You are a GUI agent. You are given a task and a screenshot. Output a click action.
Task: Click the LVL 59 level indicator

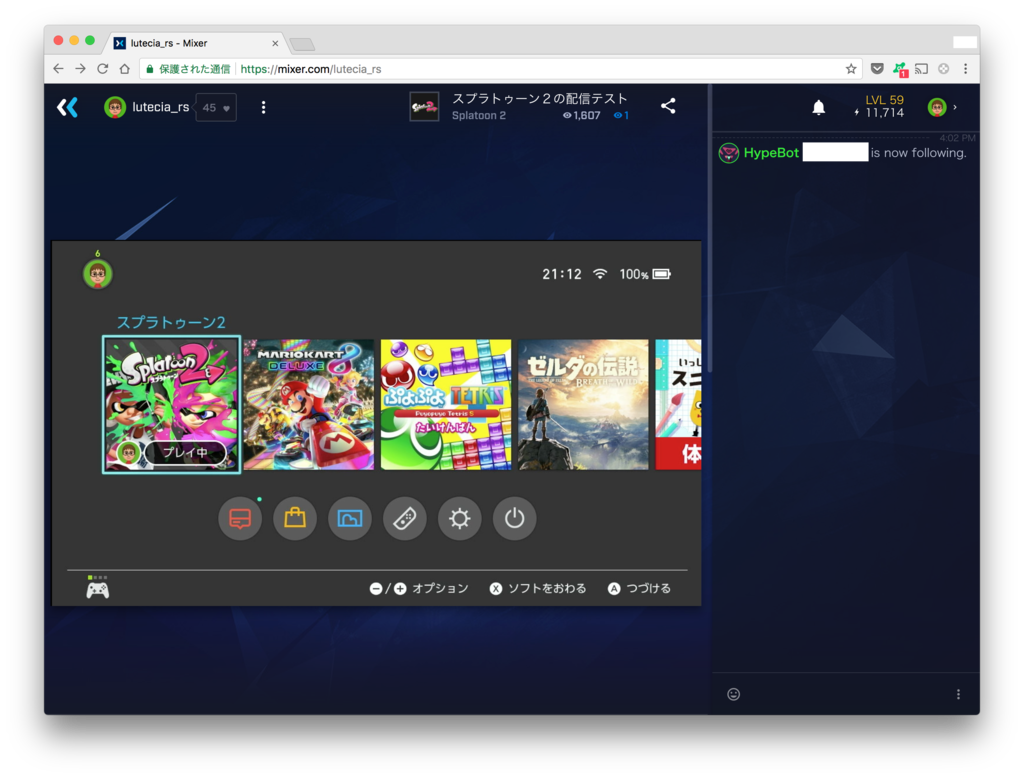pos(884,100)
